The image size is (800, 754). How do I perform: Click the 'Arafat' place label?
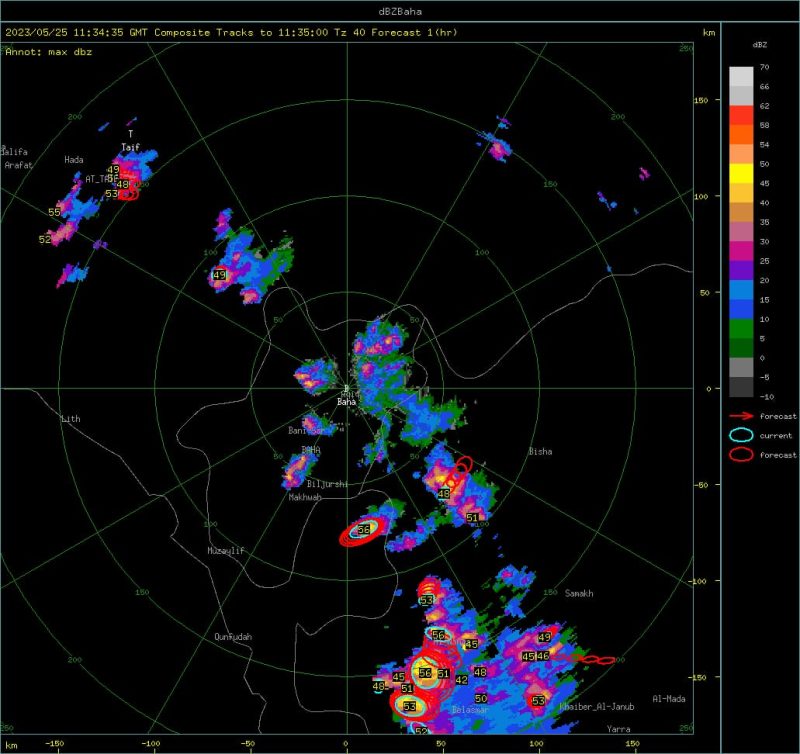[18, 165]
